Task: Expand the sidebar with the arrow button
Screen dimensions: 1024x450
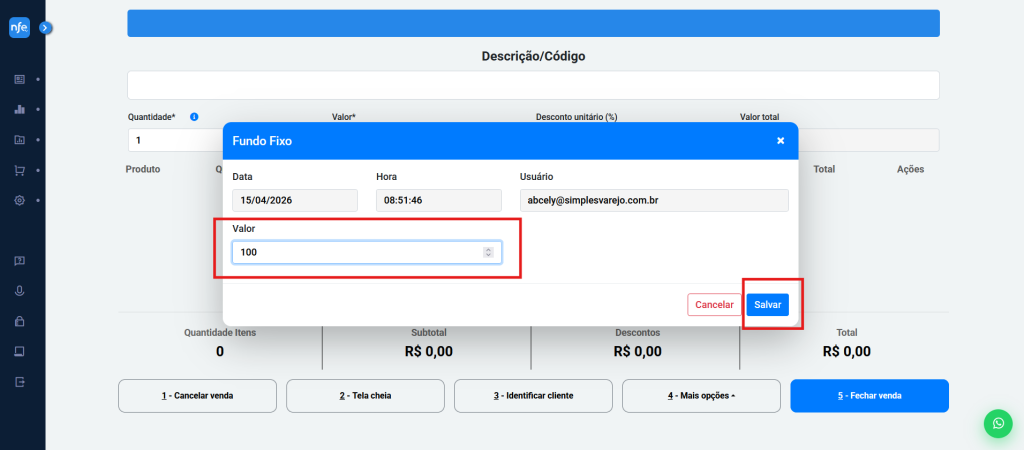Action: 45,28
